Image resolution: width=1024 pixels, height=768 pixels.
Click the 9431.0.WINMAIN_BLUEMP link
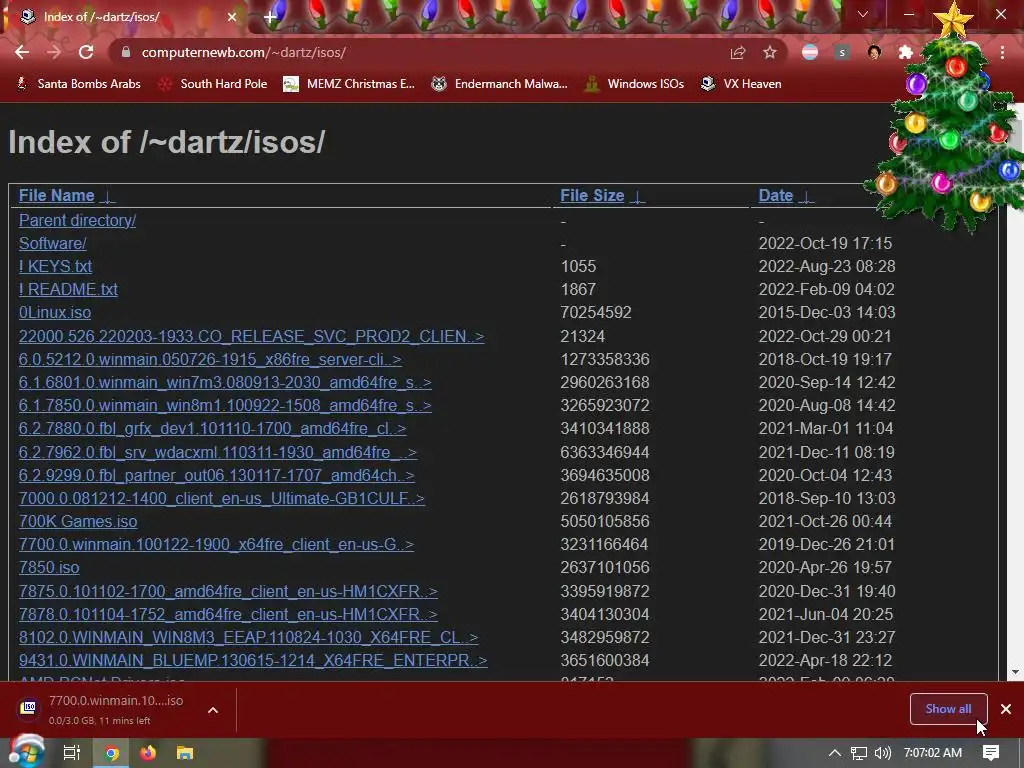coord(253,660)
